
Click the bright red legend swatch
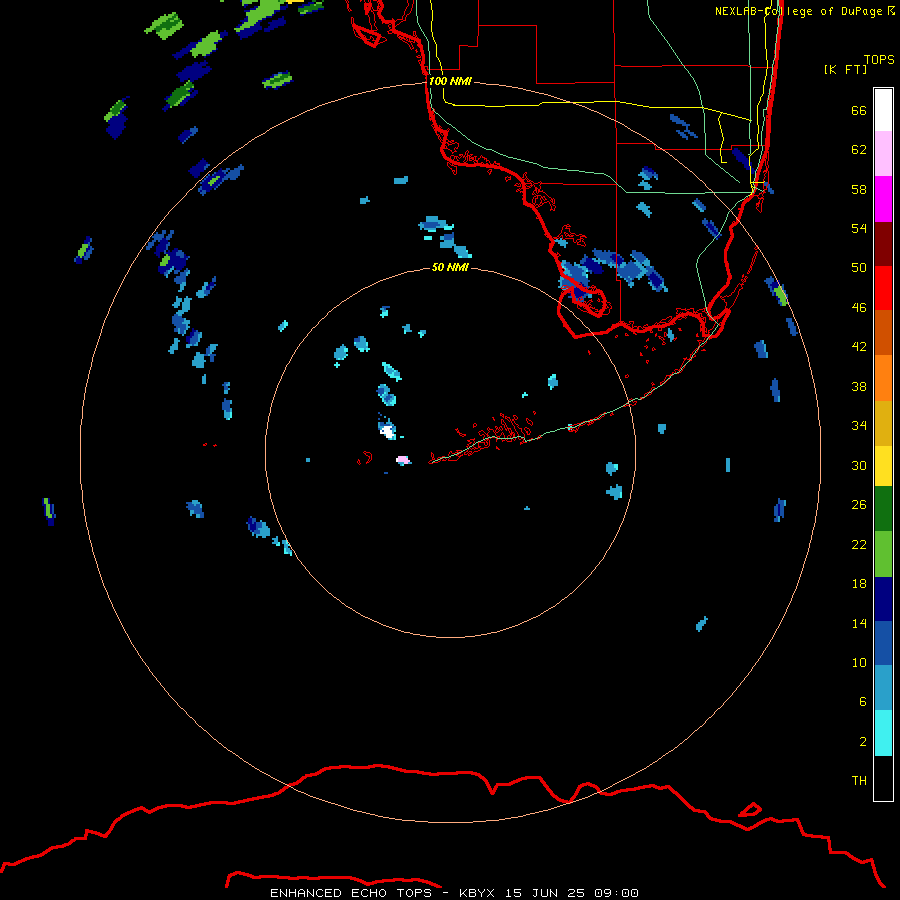pos(883,288)
